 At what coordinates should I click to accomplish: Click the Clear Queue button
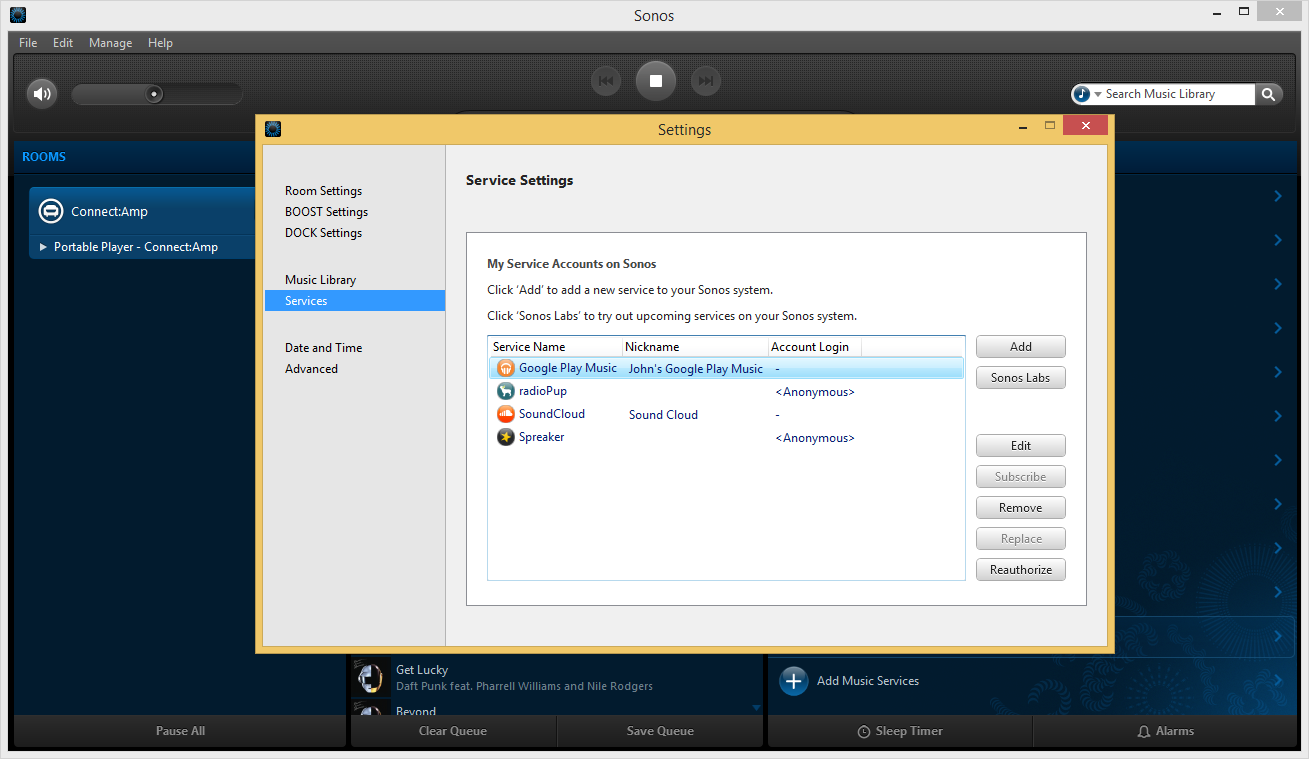click(453, 731)
